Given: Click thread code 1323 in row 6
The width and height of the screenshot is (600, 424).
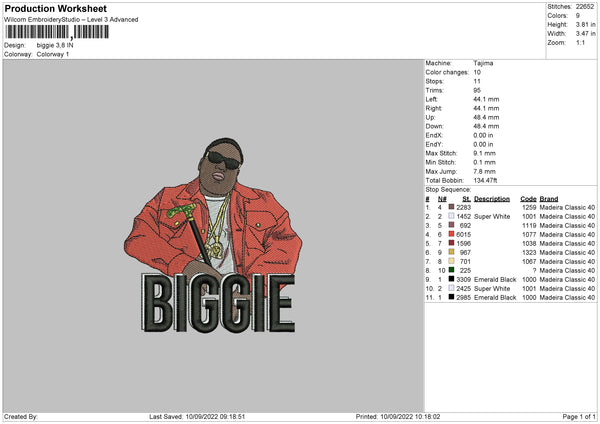Looking at the screenshot, I should click(529, 252).
